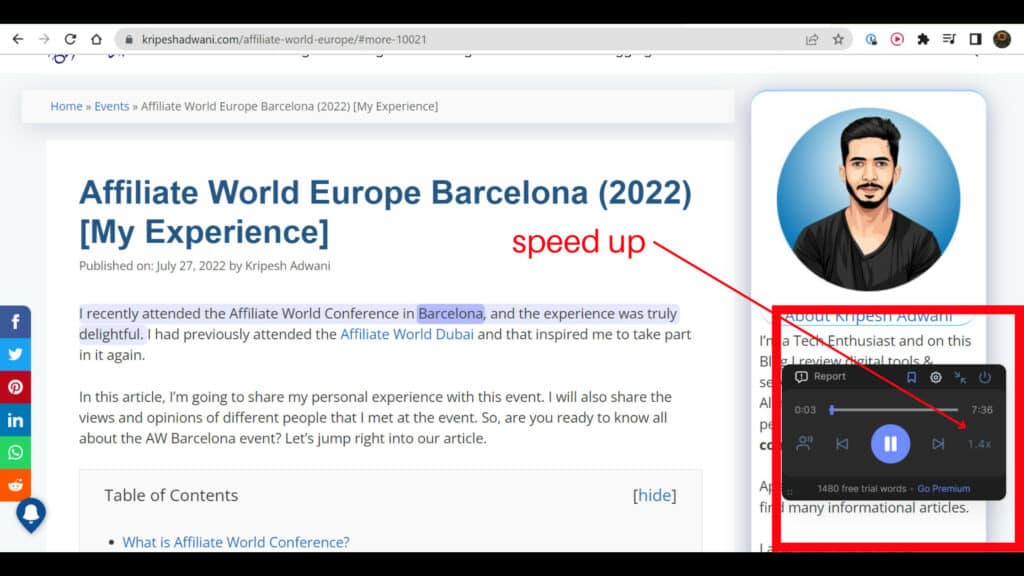Open the Events breadcrumb page
This screenshot has width=1024, height=576.
(x=112, y=106)
